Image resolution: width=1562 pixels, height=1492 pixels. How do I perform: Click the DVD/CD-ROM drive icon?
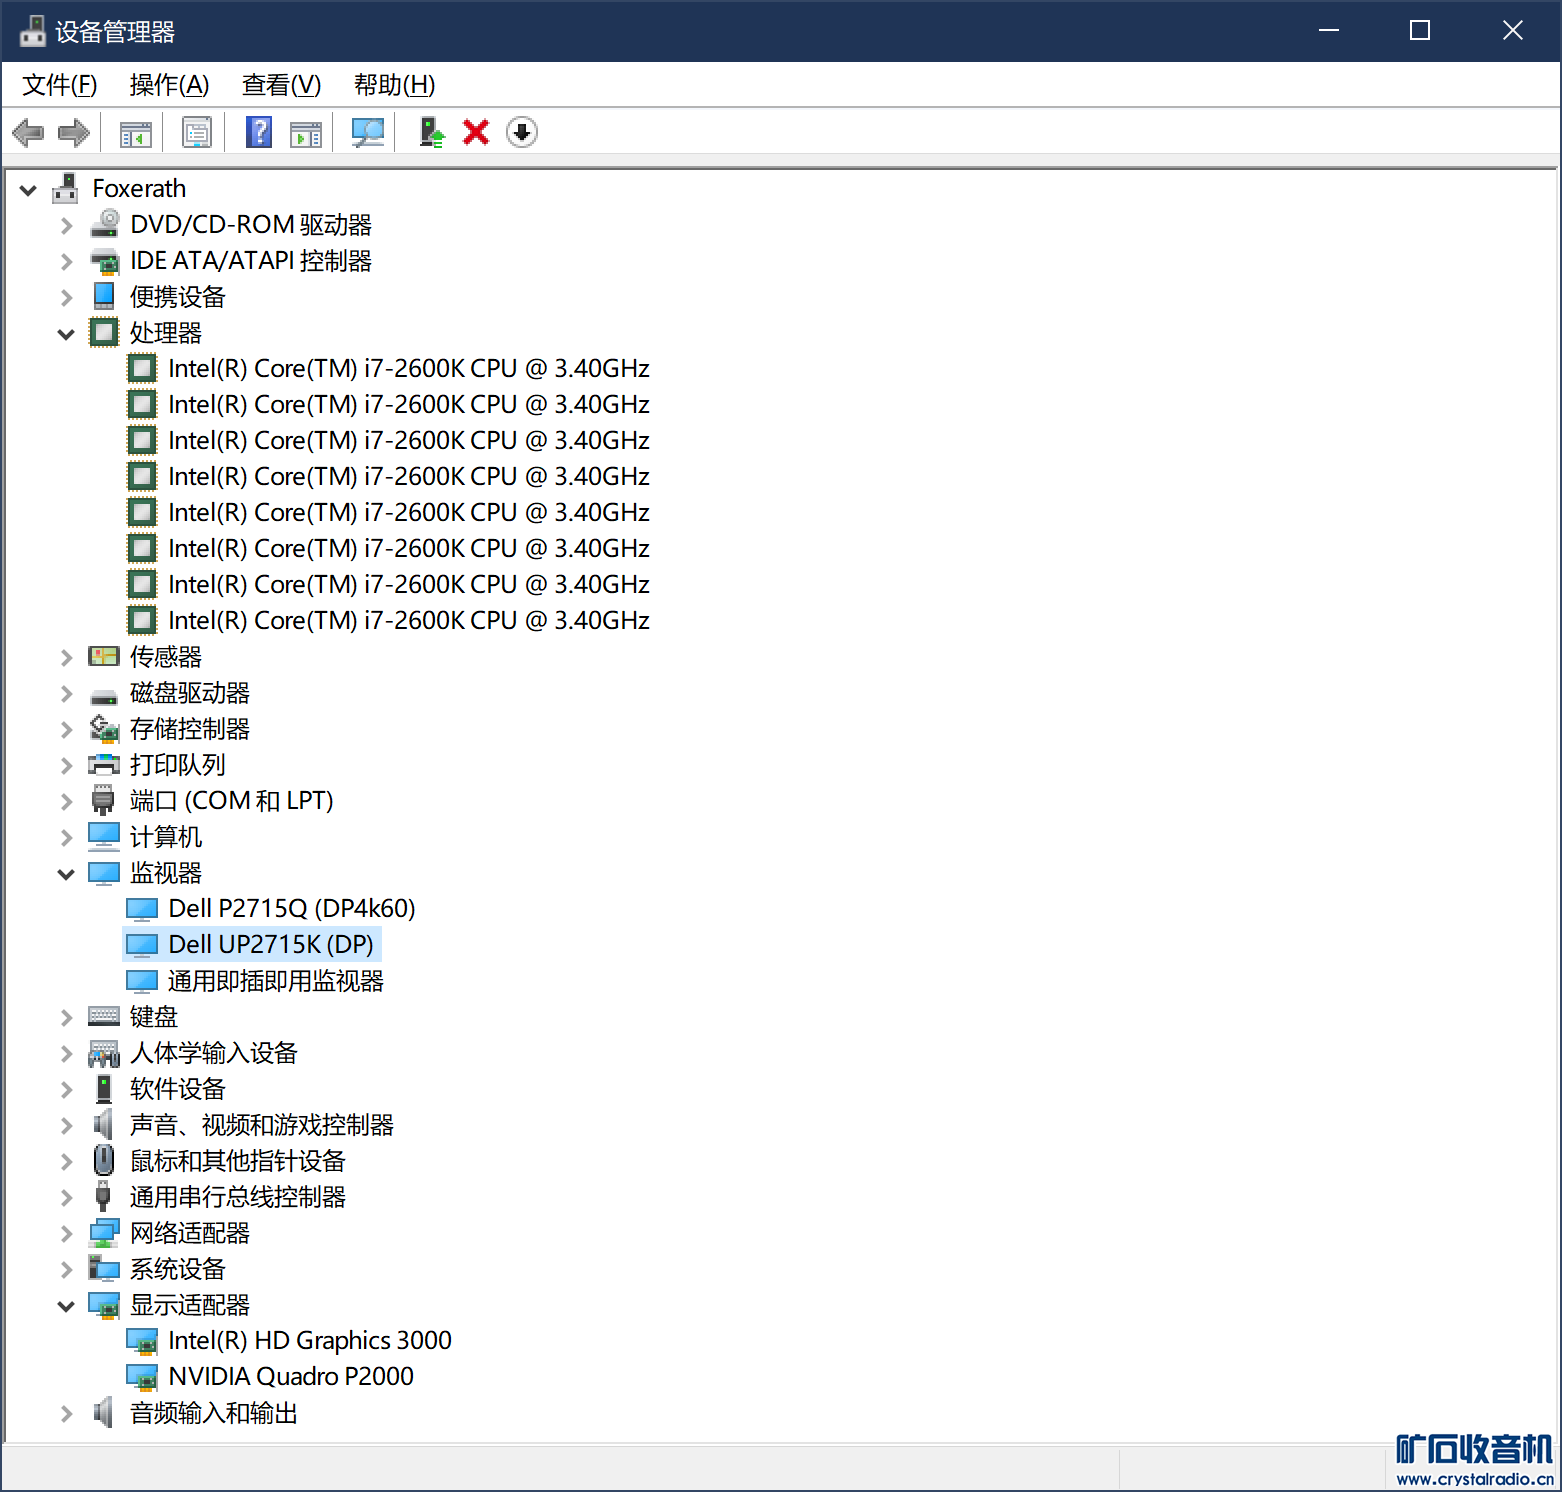coord(104,224)
